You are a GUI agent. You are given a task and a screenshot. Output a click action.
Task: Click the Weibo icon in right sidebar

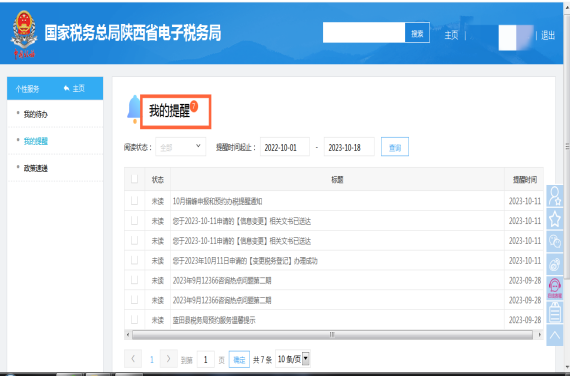click(555, 264)
